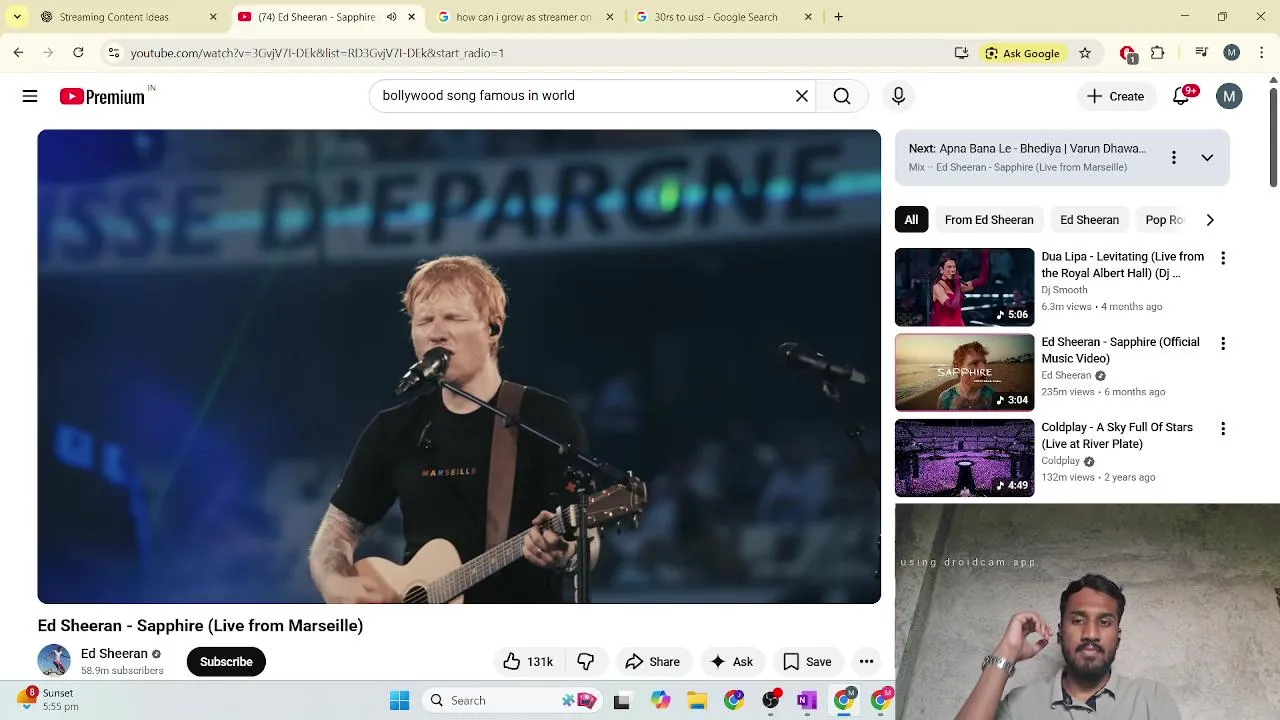Open more actions for the video
Screen dimensions: 1280x720
pos(866,661)
